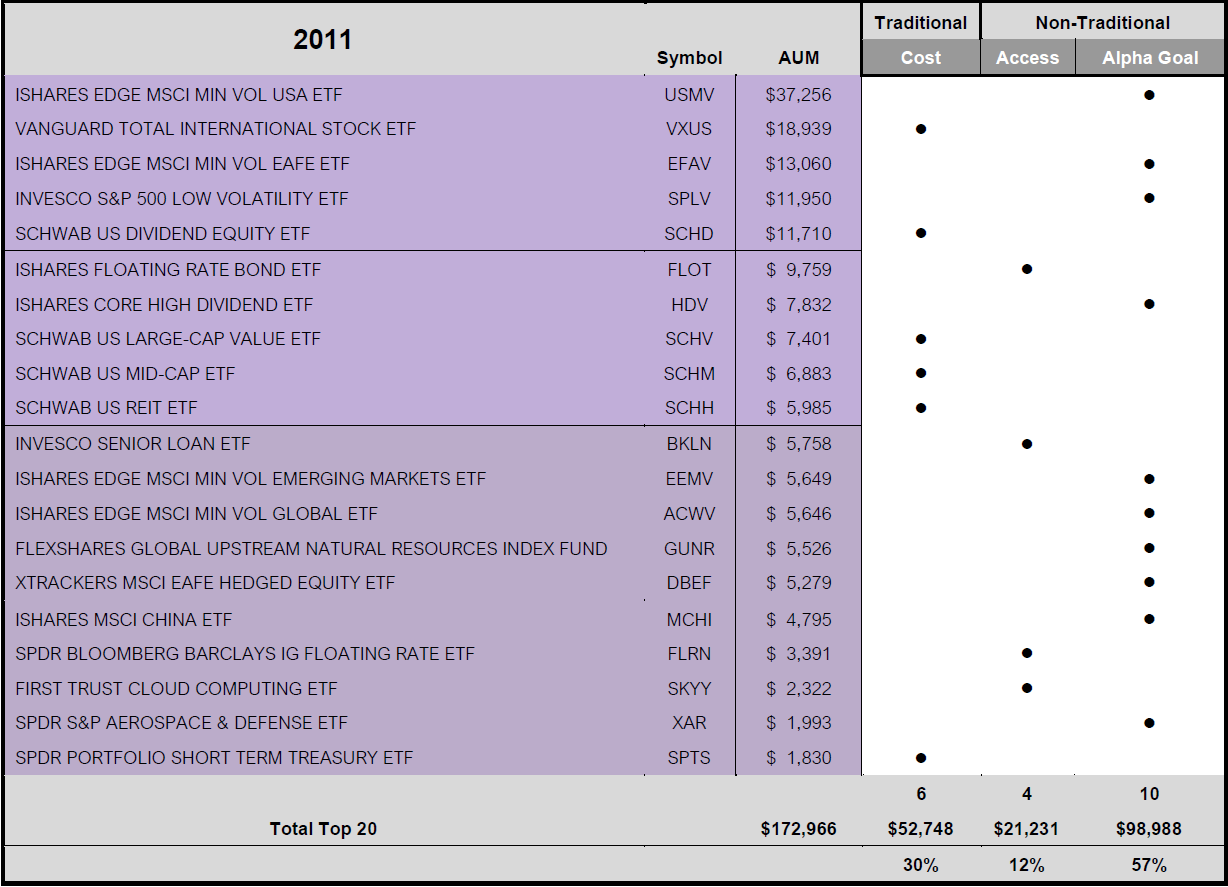Click the FLOT ticker symbol
Viewport: 1228px width, 887px height.
click(689, 270)
